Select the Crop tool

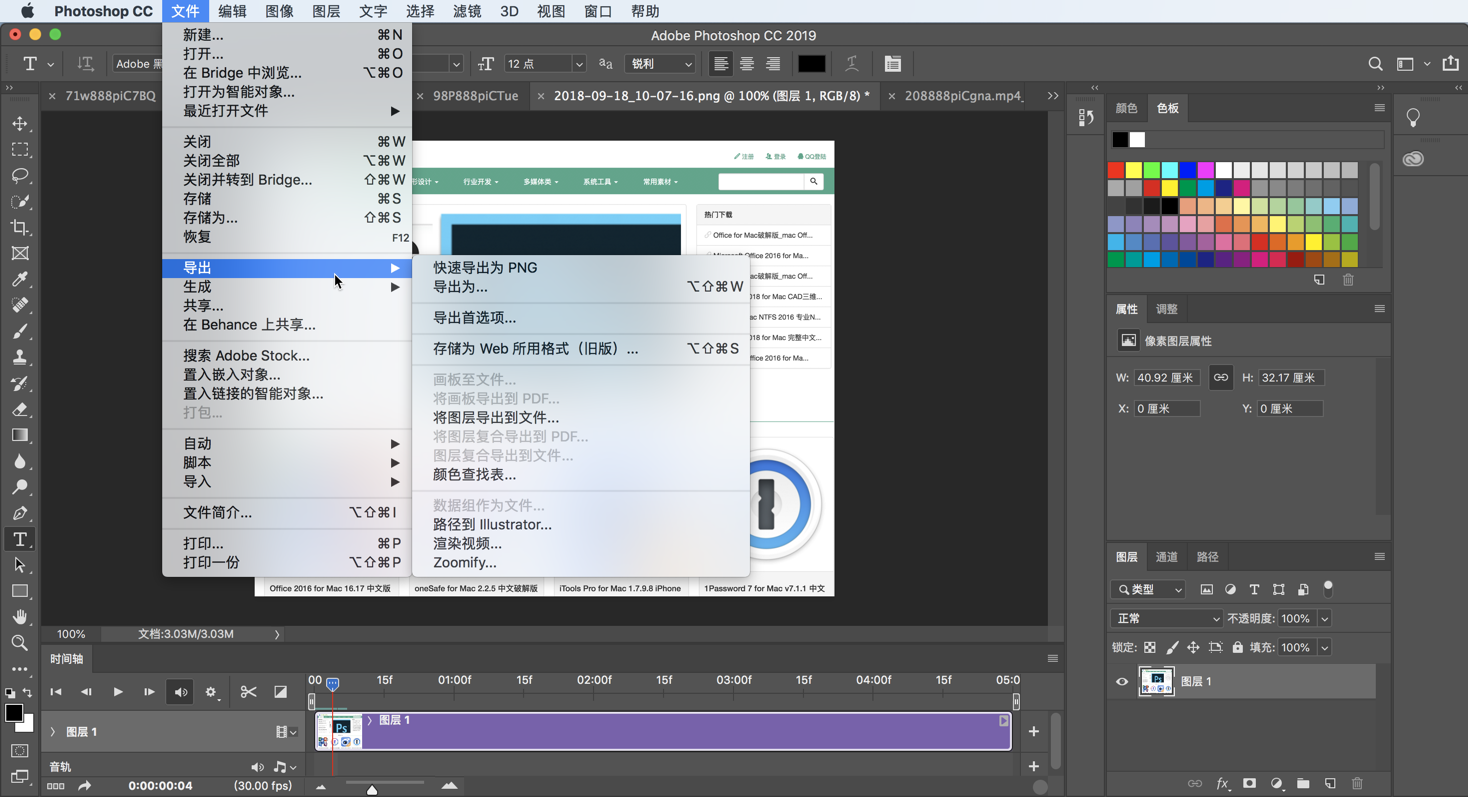point(20,227)
